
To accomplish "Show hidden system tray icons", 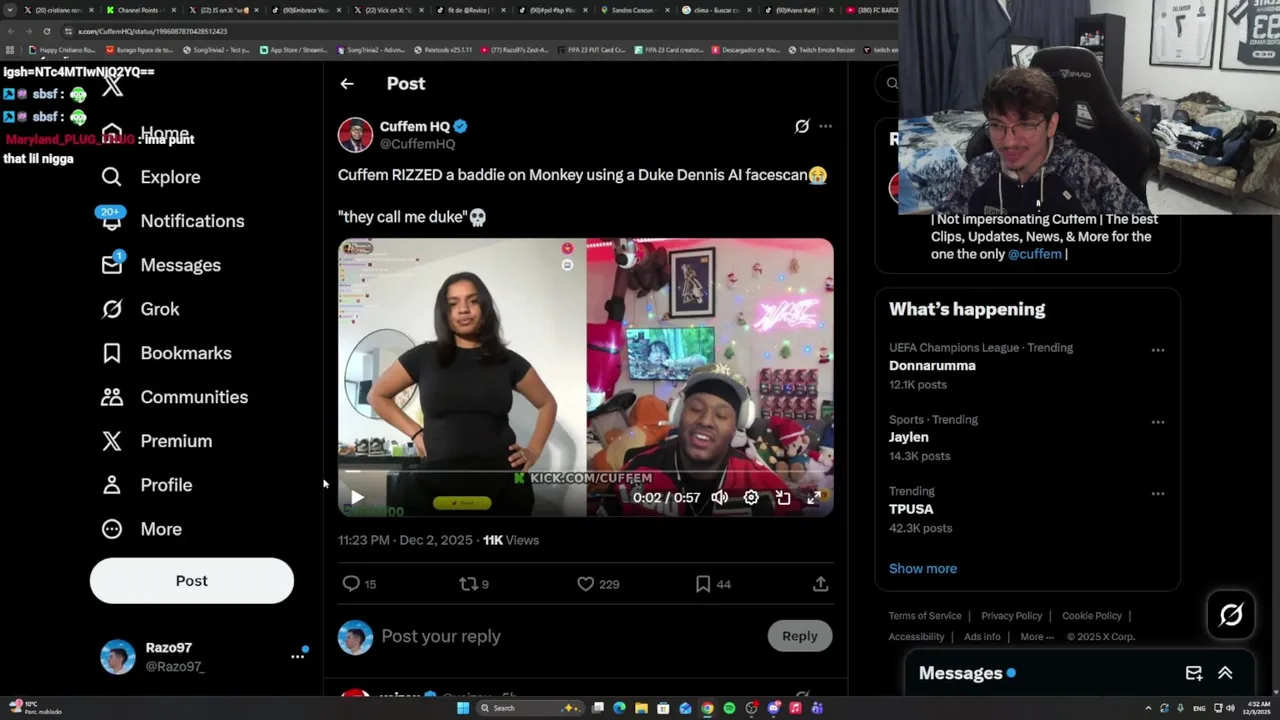I will 1148,708.
